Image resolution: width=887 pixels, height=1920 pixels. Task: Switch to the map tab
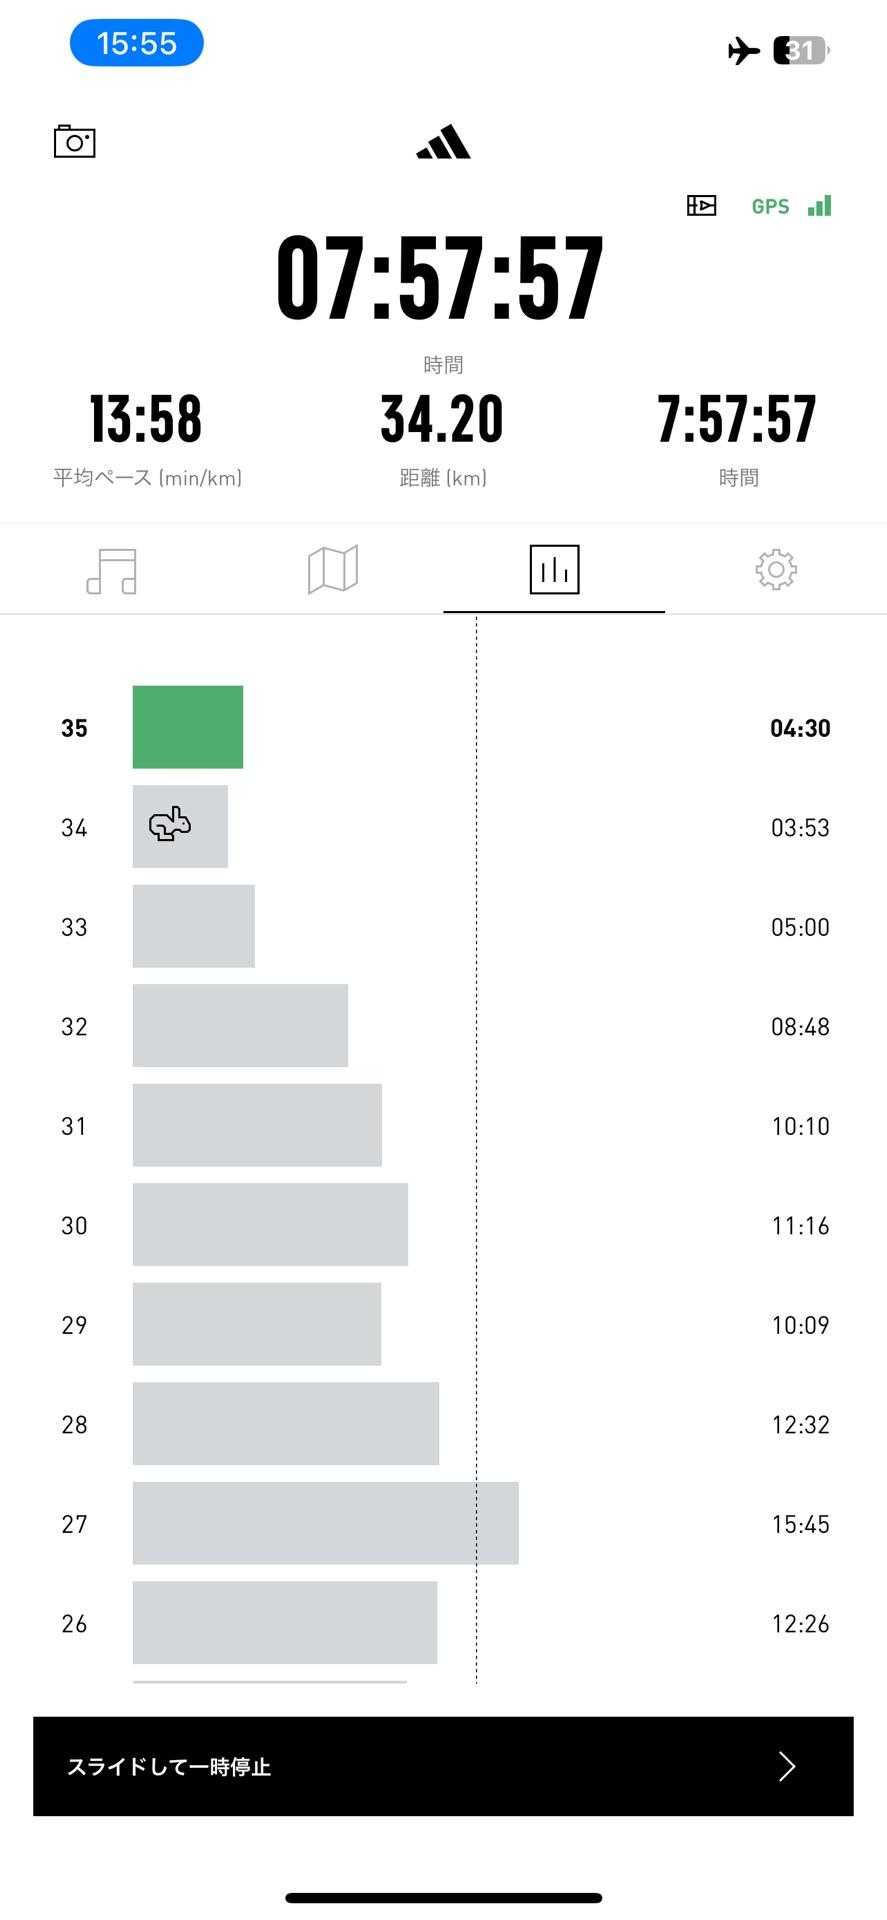point(333,570)
